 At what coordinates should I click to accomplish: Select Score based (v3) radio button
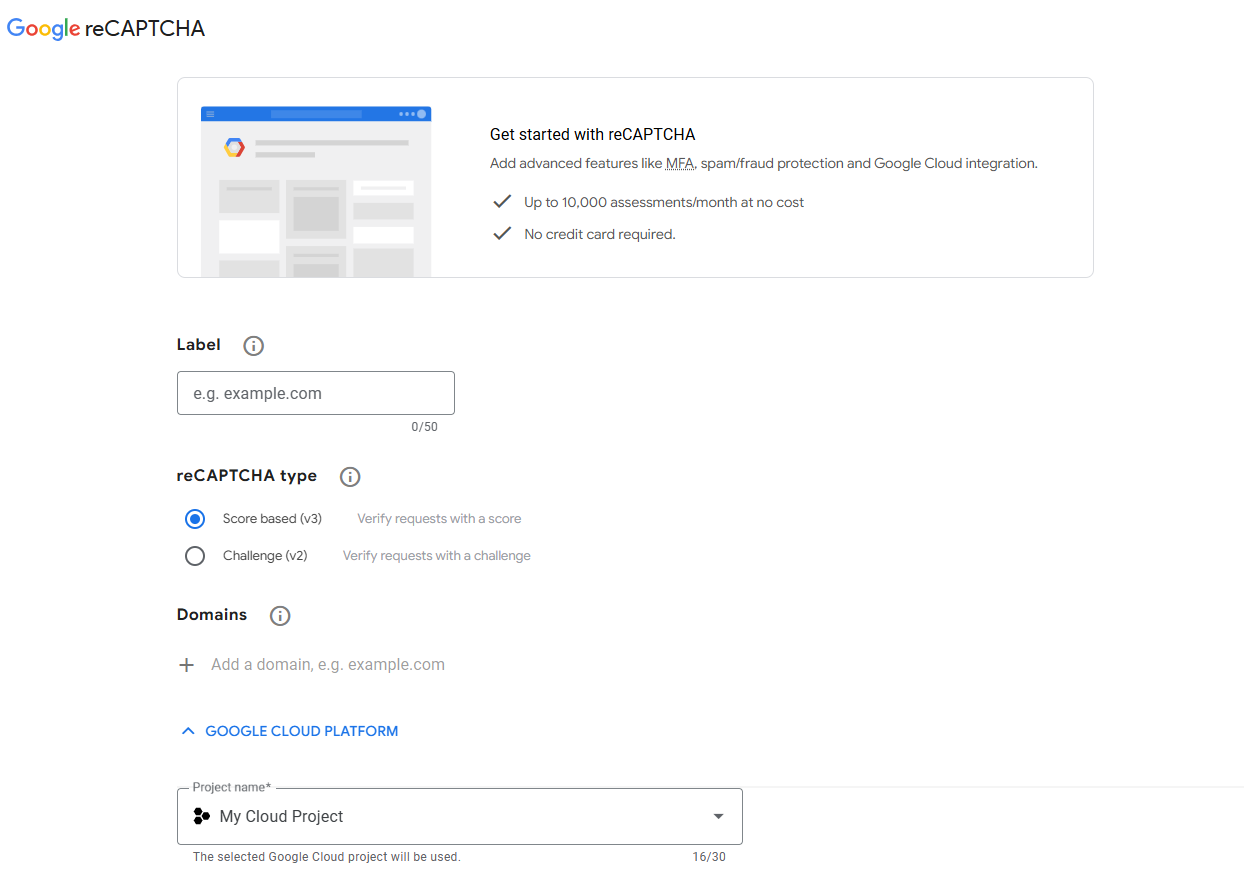[x=195, y=519]
